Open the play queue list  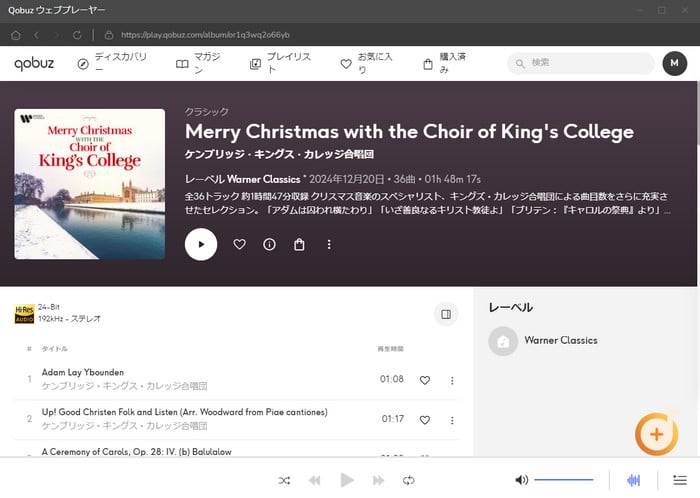point(680,480)
